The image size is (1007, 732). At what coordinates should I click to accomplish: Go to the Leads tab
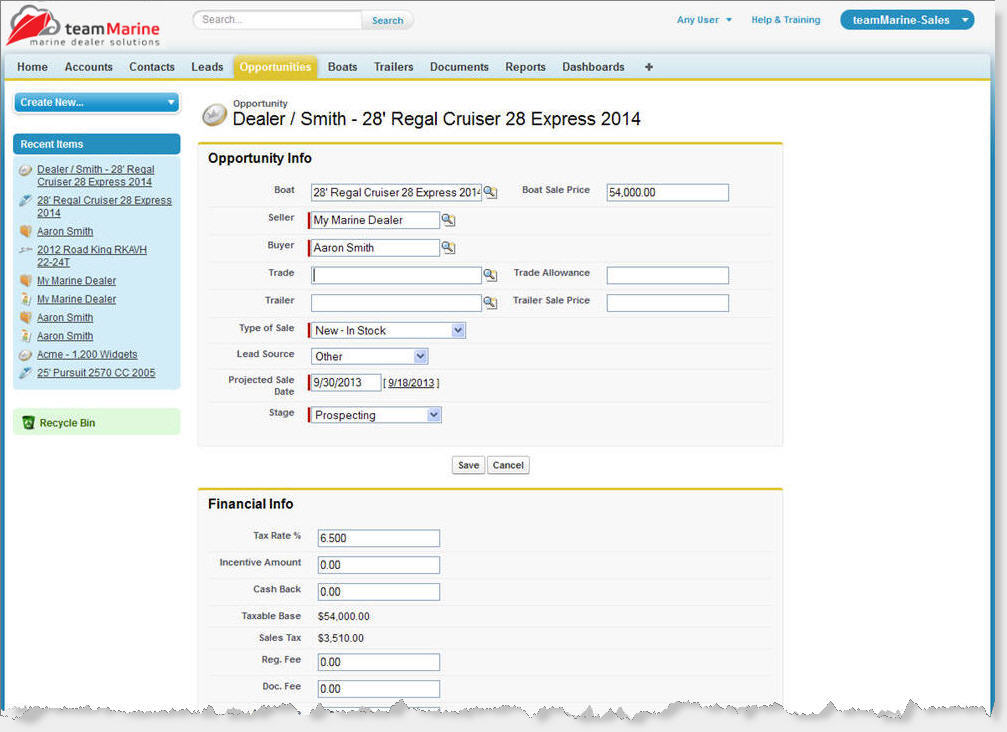click(207, 67)
